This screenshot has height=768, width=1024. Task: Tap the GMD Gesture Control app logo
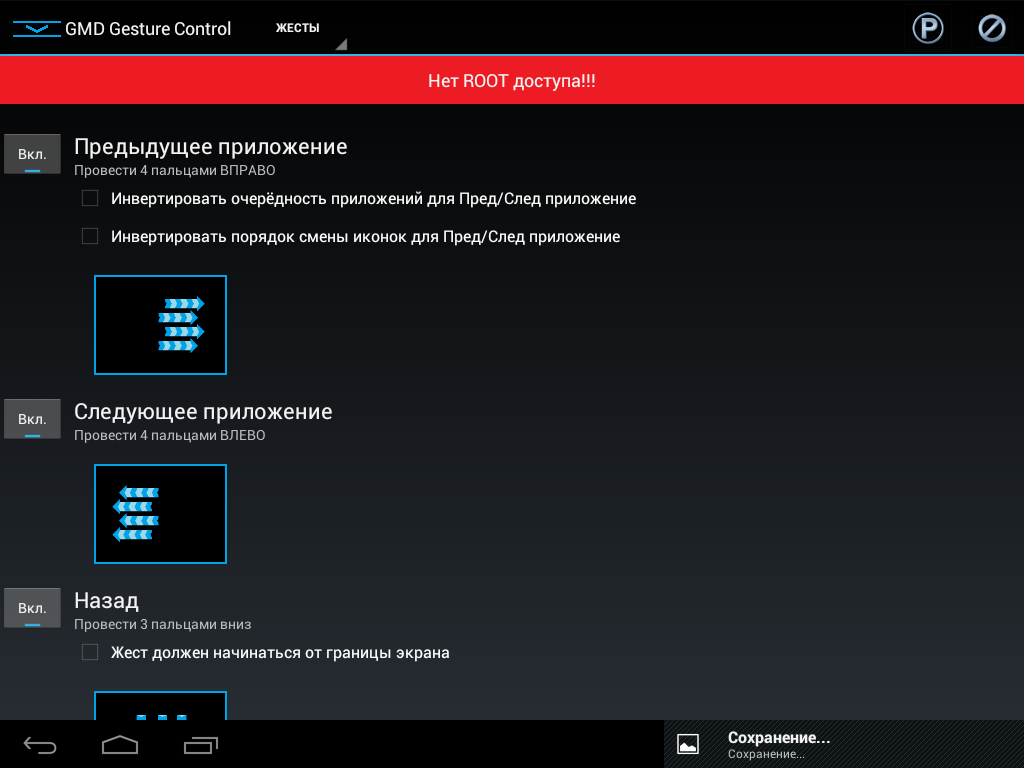point(37,29)
